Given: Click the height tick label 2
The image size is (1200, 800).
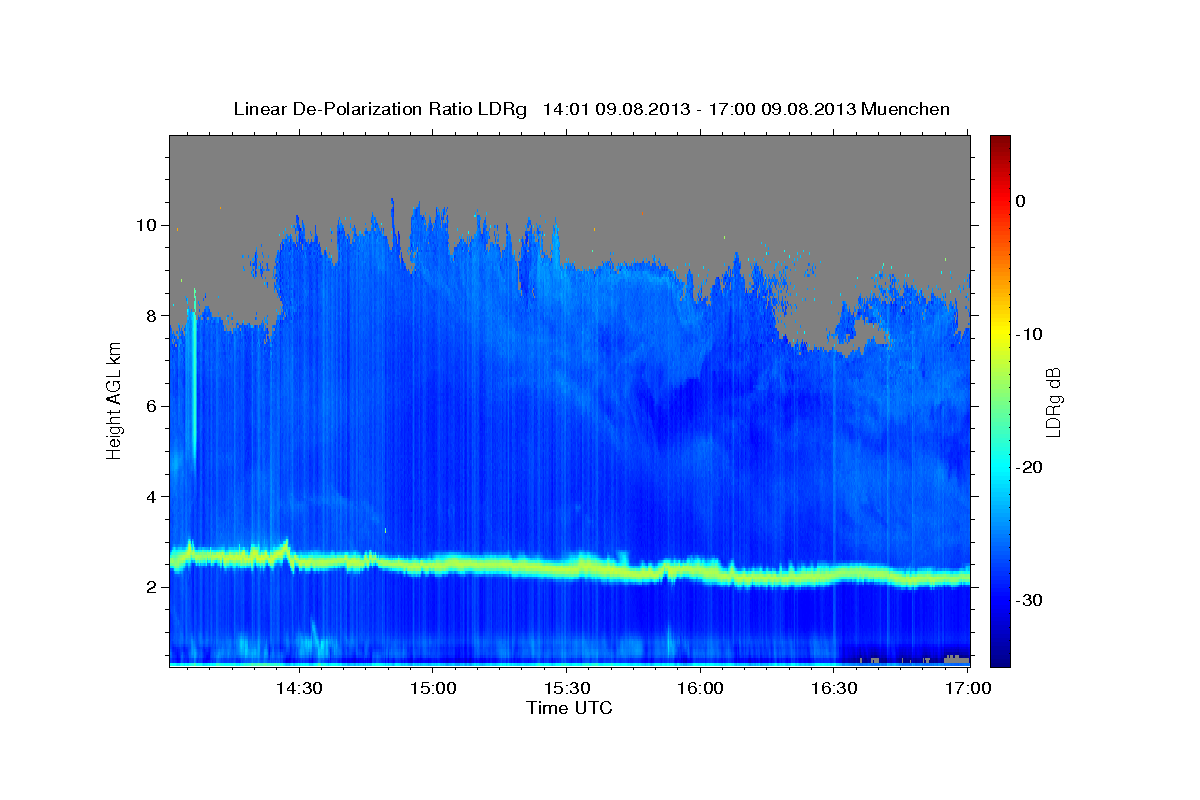Looking at the screenshot, I should point(151,587).
